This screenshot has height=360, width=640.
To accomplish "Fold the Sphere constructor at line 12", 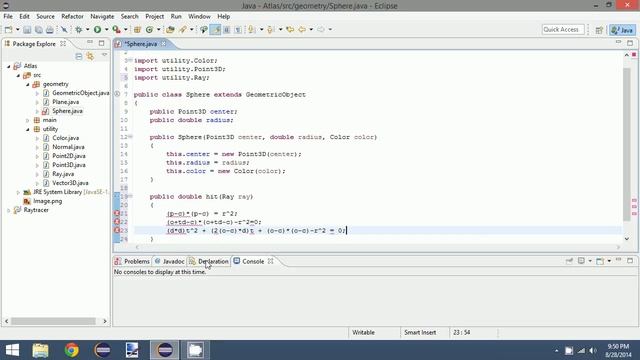I will [x=131, y=136].
